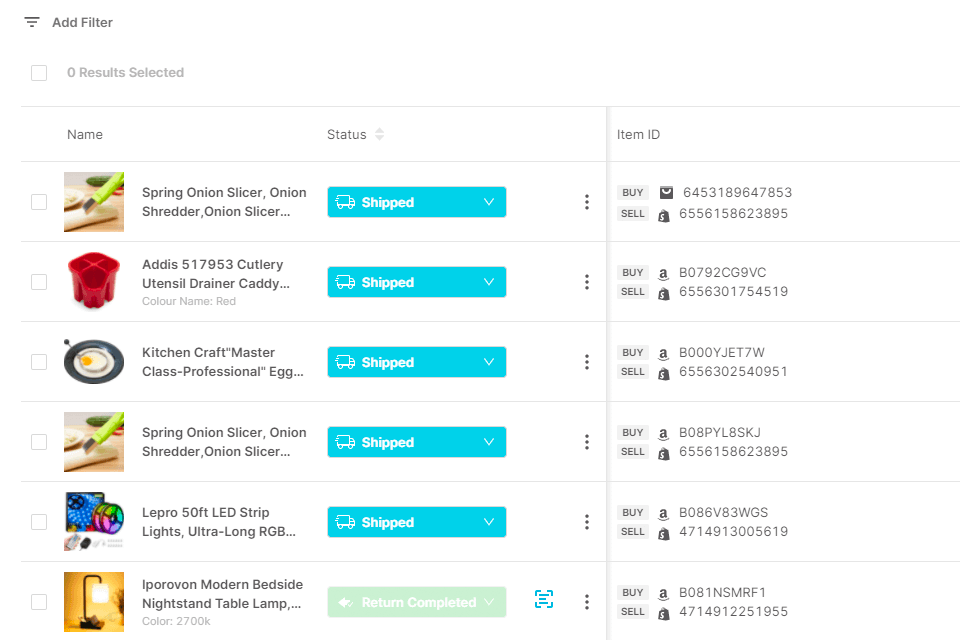Select the checkbox for the Lepro LED Strip row

[x=39, y=521]
